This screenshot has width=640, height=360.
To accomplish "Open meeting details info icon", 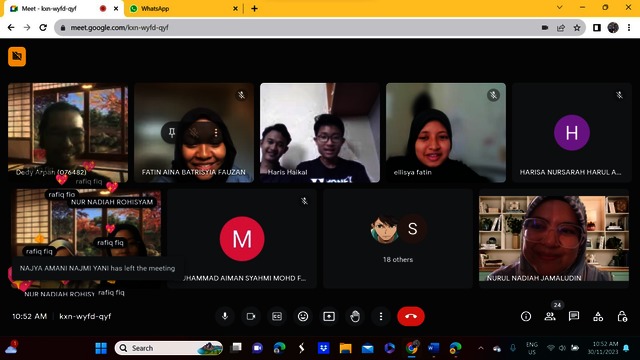I will coord(526,316).
